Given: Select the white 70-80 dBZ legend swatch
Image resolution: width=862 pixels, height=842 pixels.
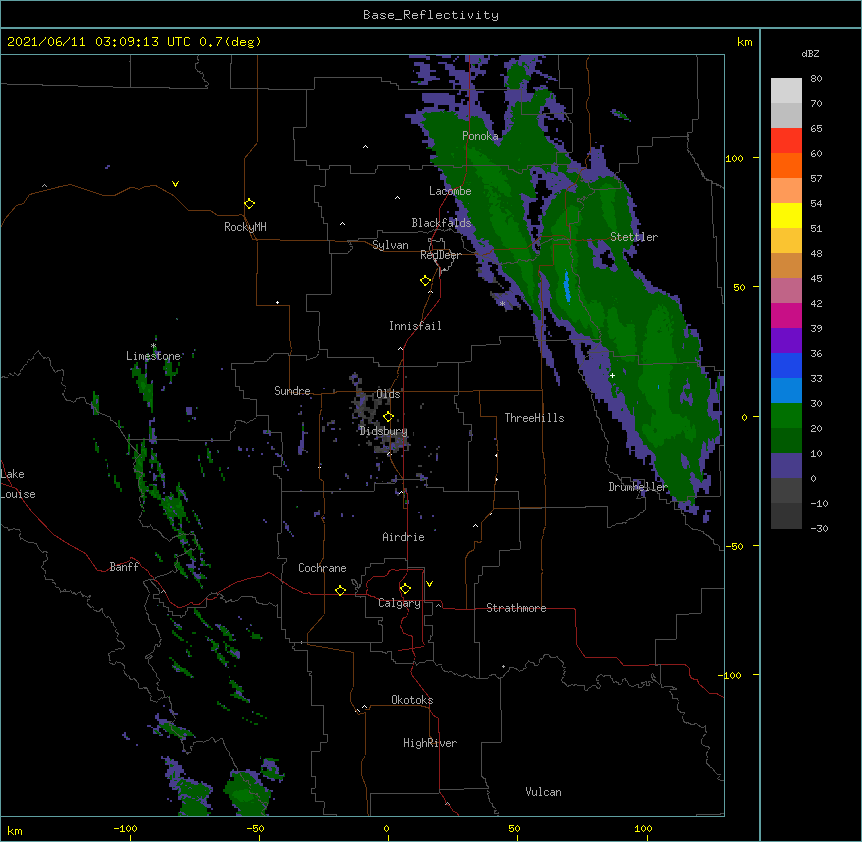Looking at the screenshot, I should pyautogui.click(x=786, y=91).
